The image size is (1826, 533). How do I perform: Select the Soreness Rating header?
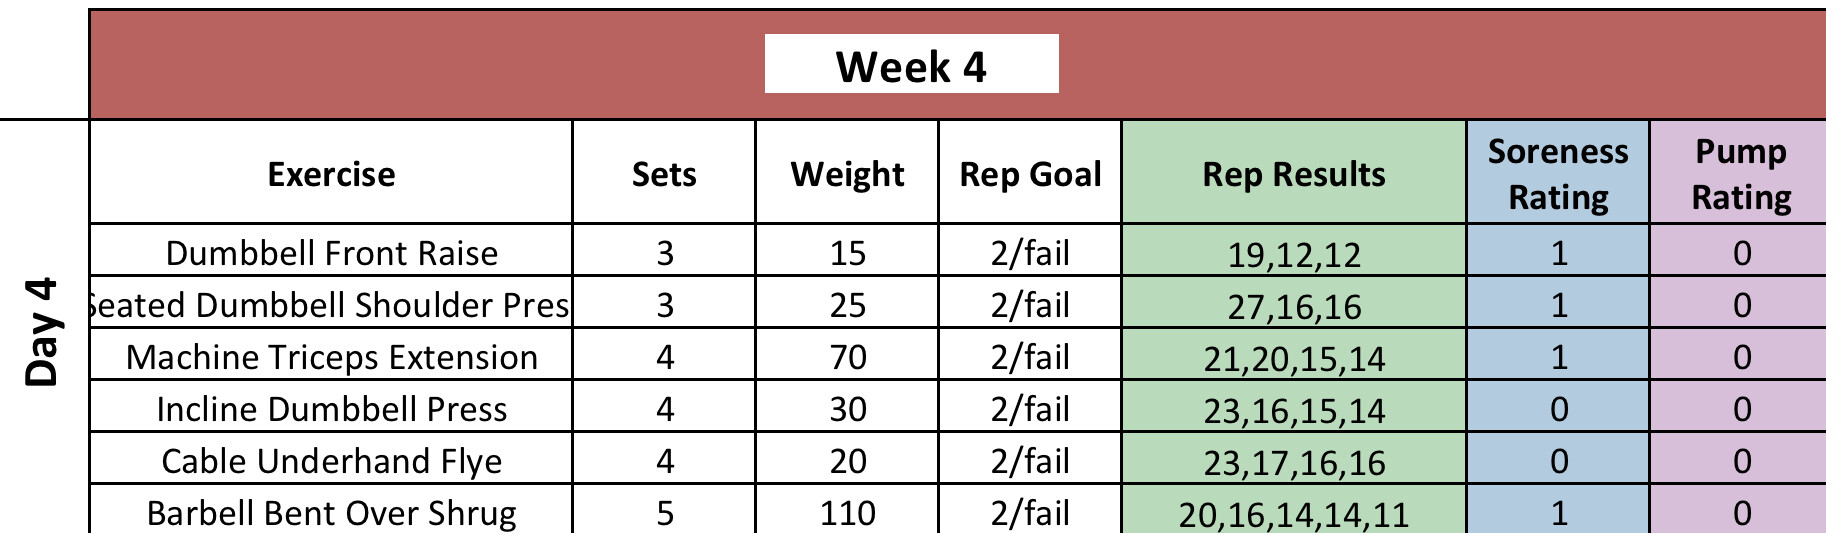tap(1558, 174)
